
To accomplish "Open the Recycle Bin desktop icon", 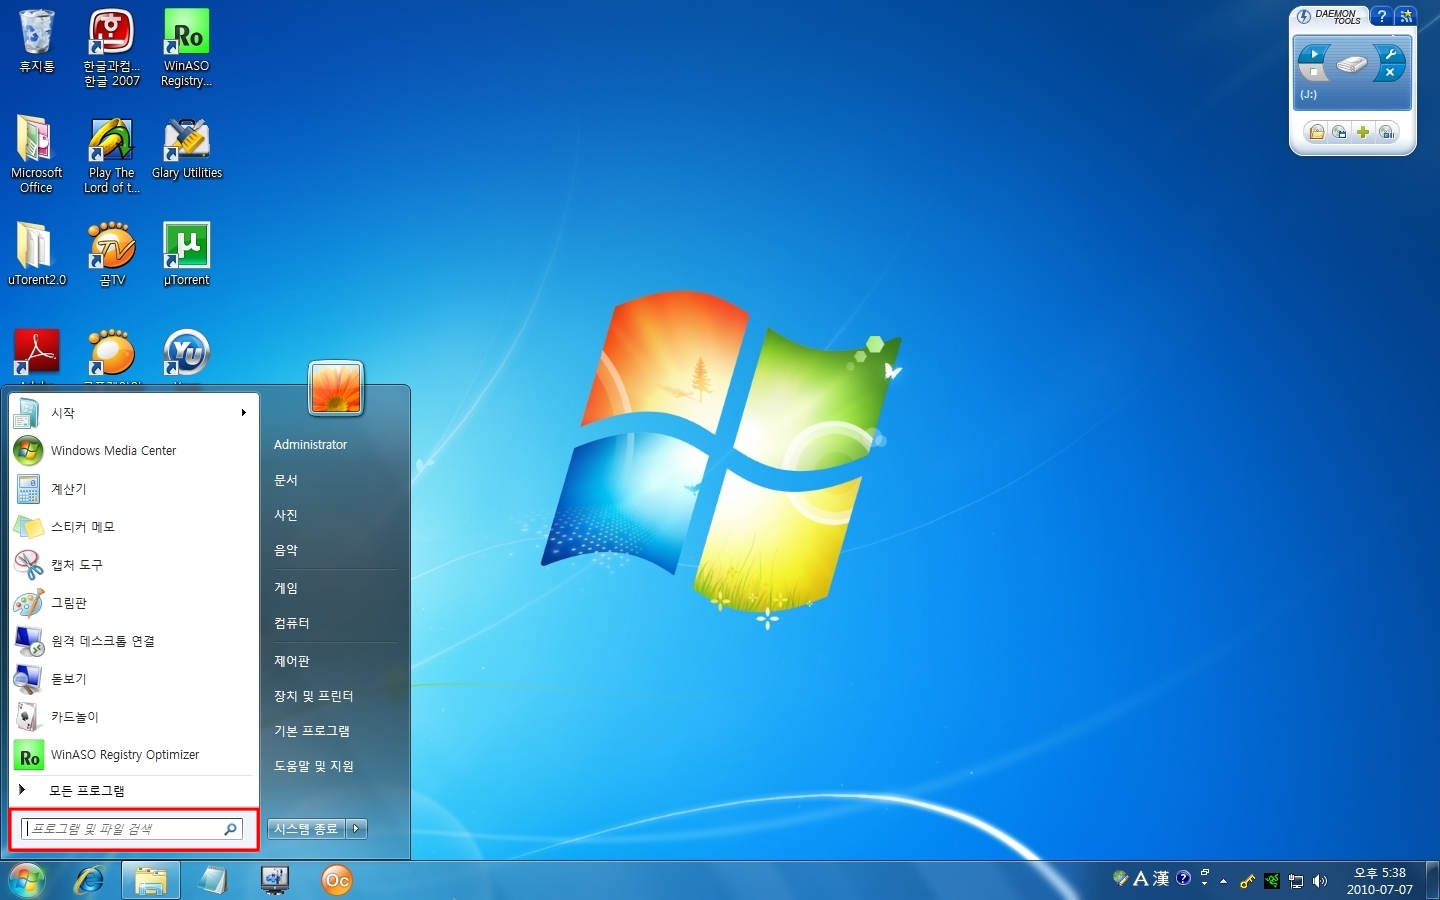I will coord(37,42).
